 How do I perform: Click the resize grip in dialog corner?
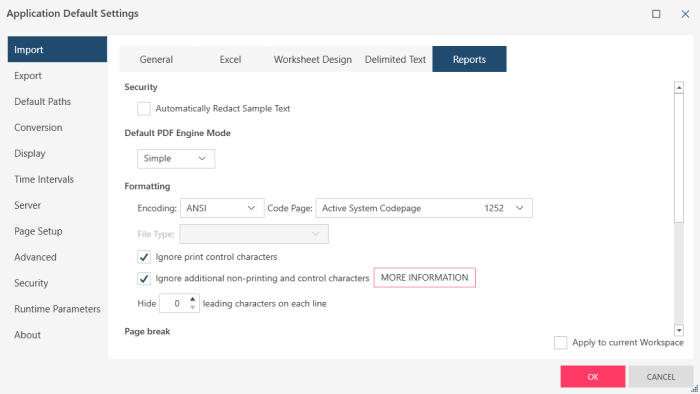point(695,389)
